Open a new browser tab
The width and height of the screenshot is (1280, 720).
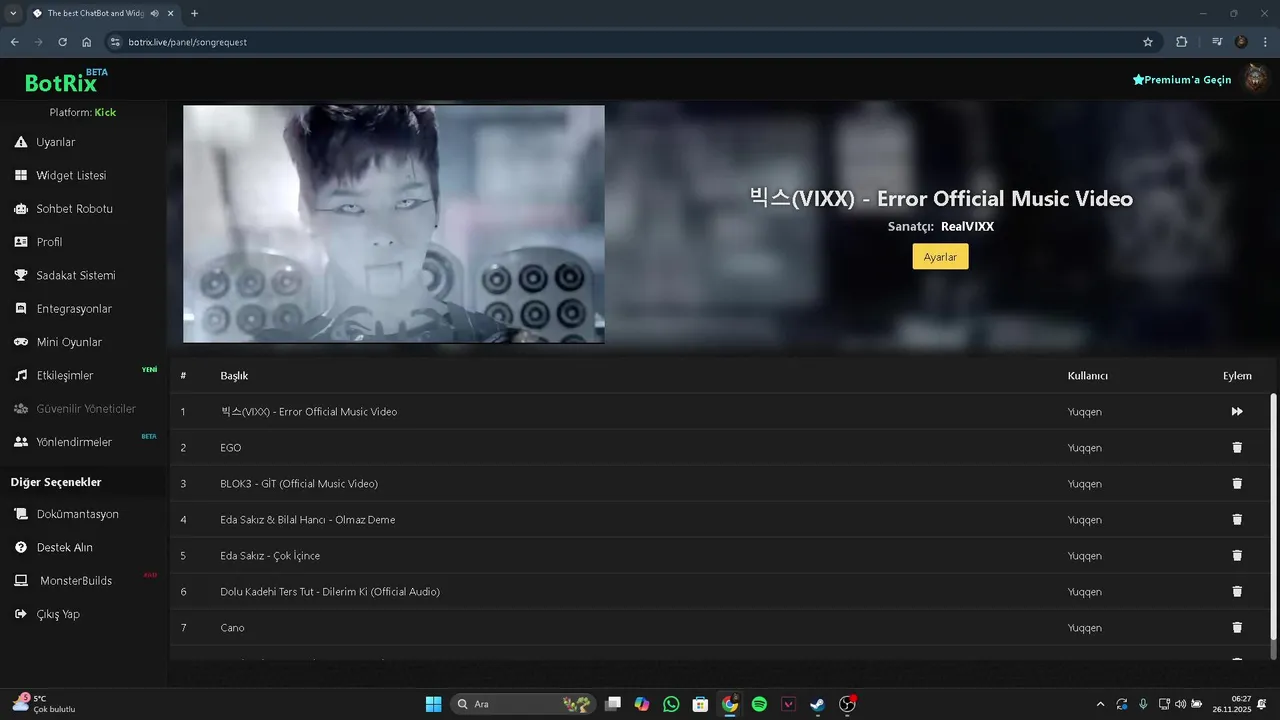point(194,13)
